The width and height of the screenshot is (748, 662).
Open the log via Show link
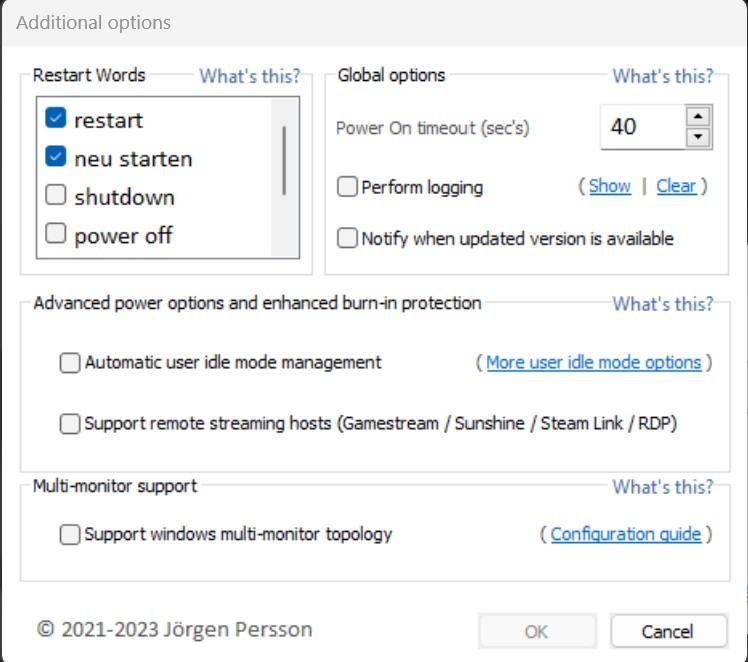[x=610, y=186]
